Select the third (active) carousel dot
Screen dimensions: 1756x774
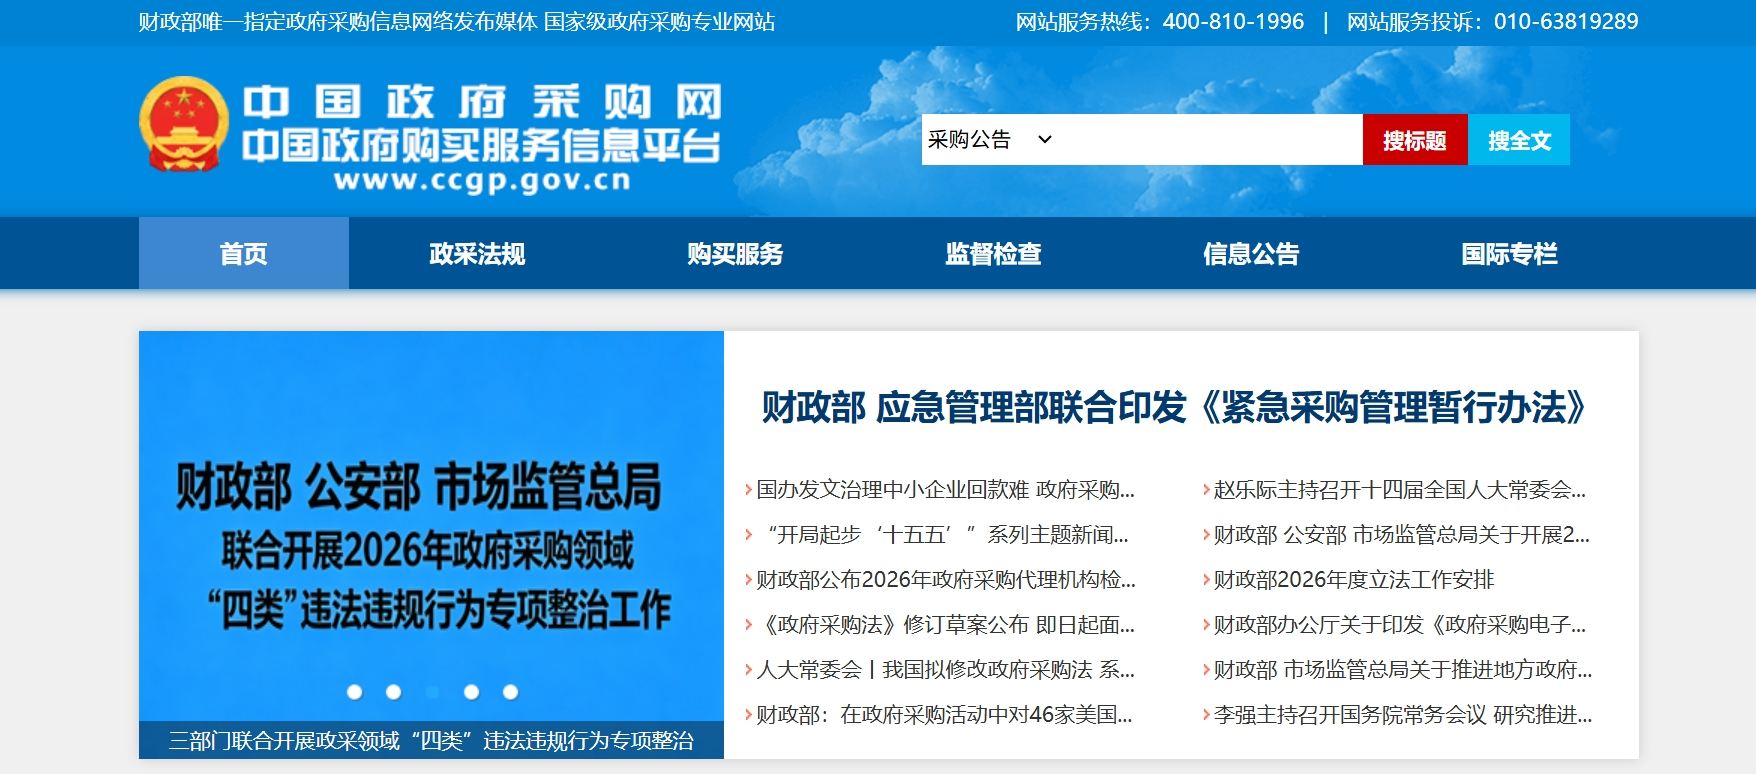click(x=432, y=691)
